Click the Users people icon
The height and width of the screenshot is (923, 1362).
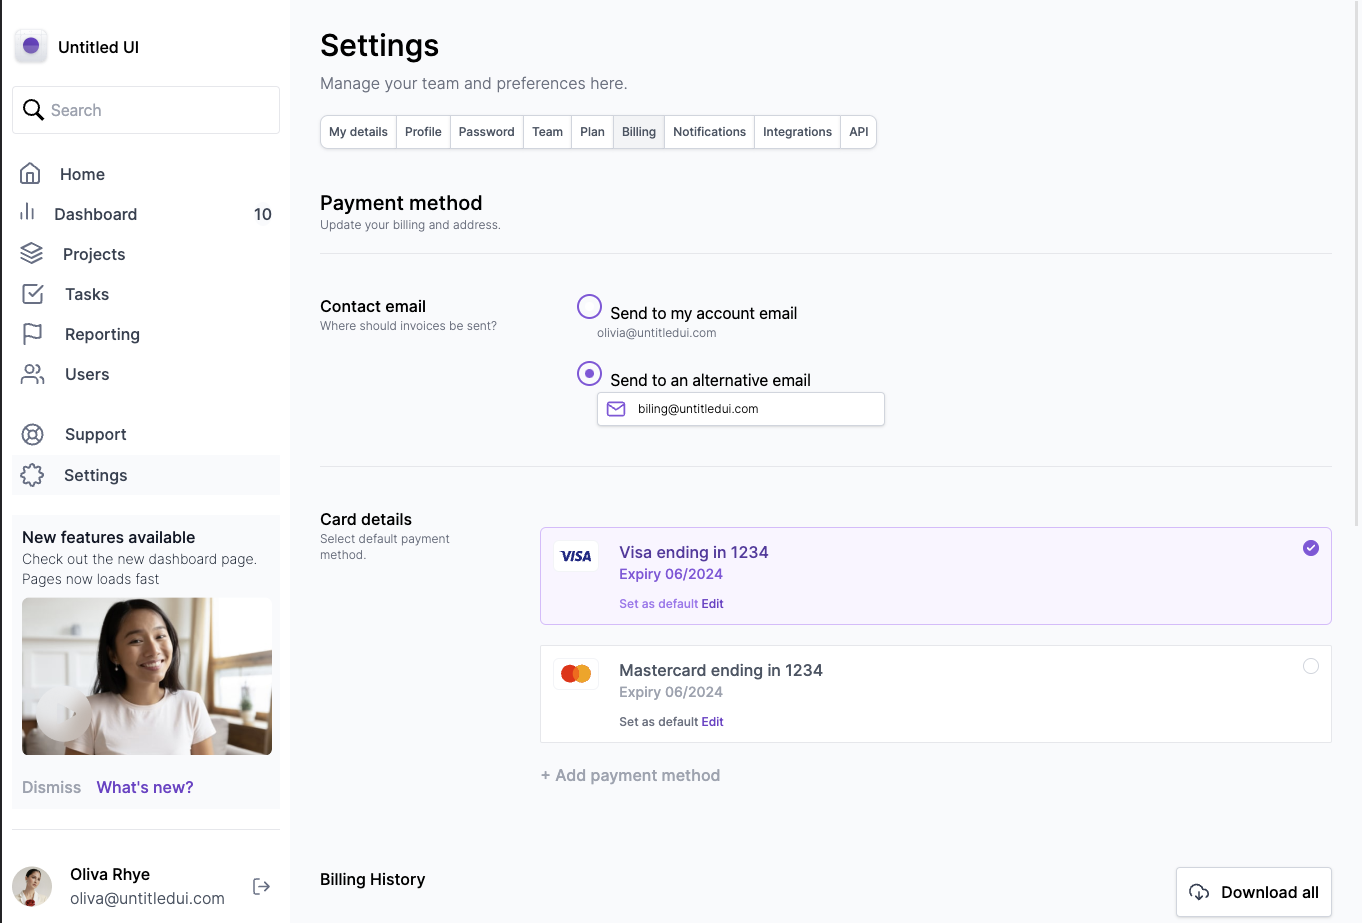coord(32,374)
